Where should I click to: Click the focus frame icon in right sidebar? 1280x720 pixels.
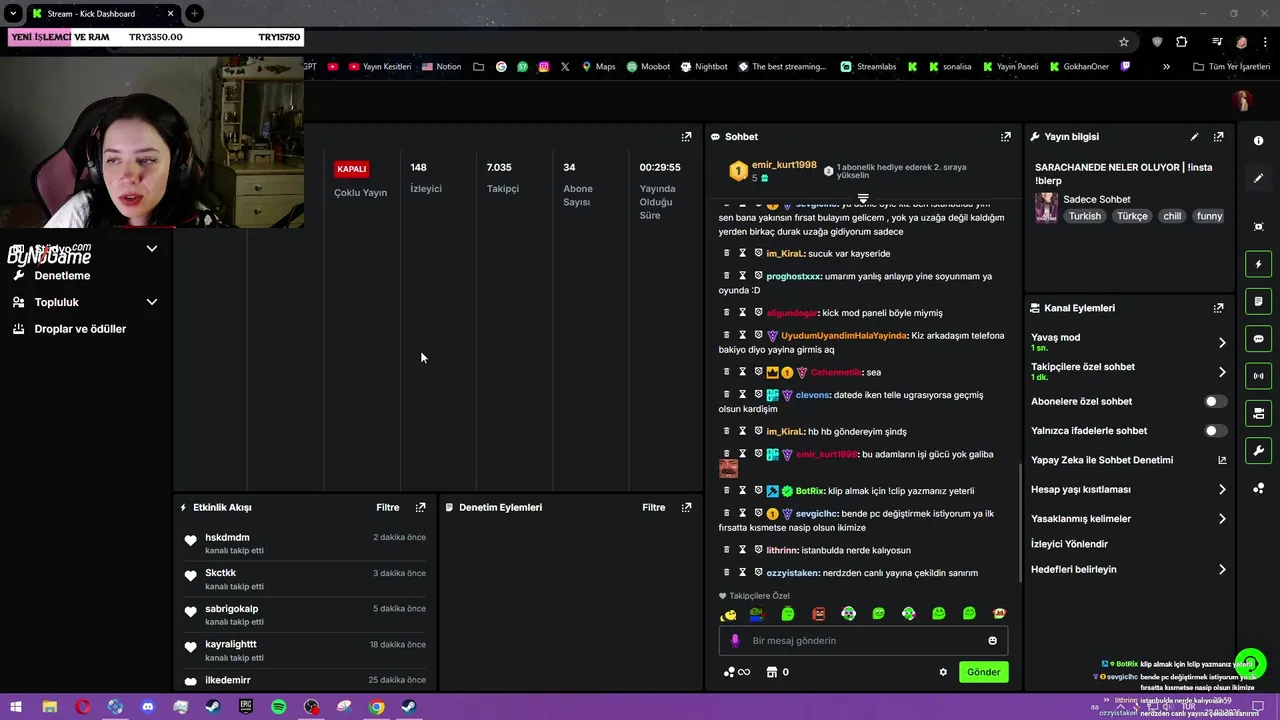1258,227
